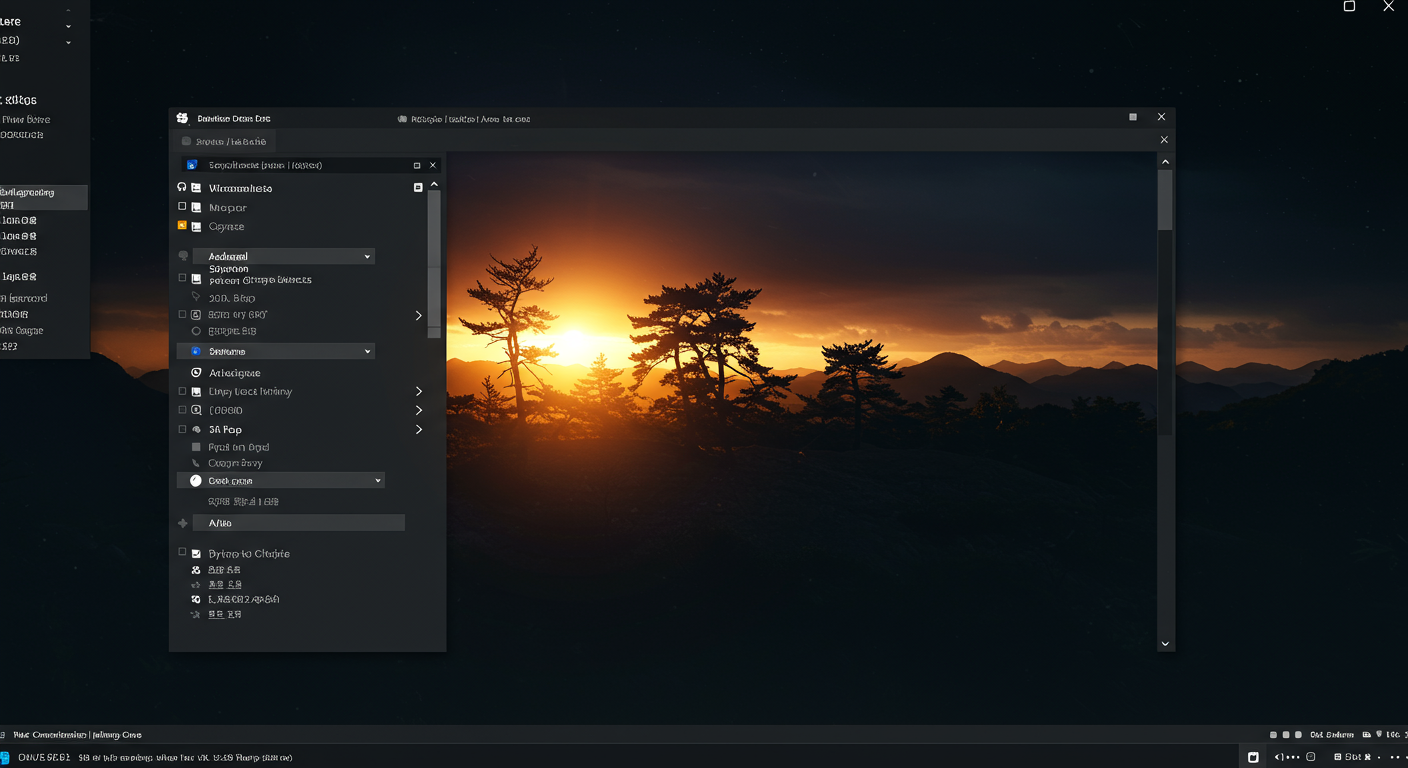Viewport: 1408px width, 768px height.
Task: Click the gray square icon beside Pyat entry
Action: click(x=196, y=447)
